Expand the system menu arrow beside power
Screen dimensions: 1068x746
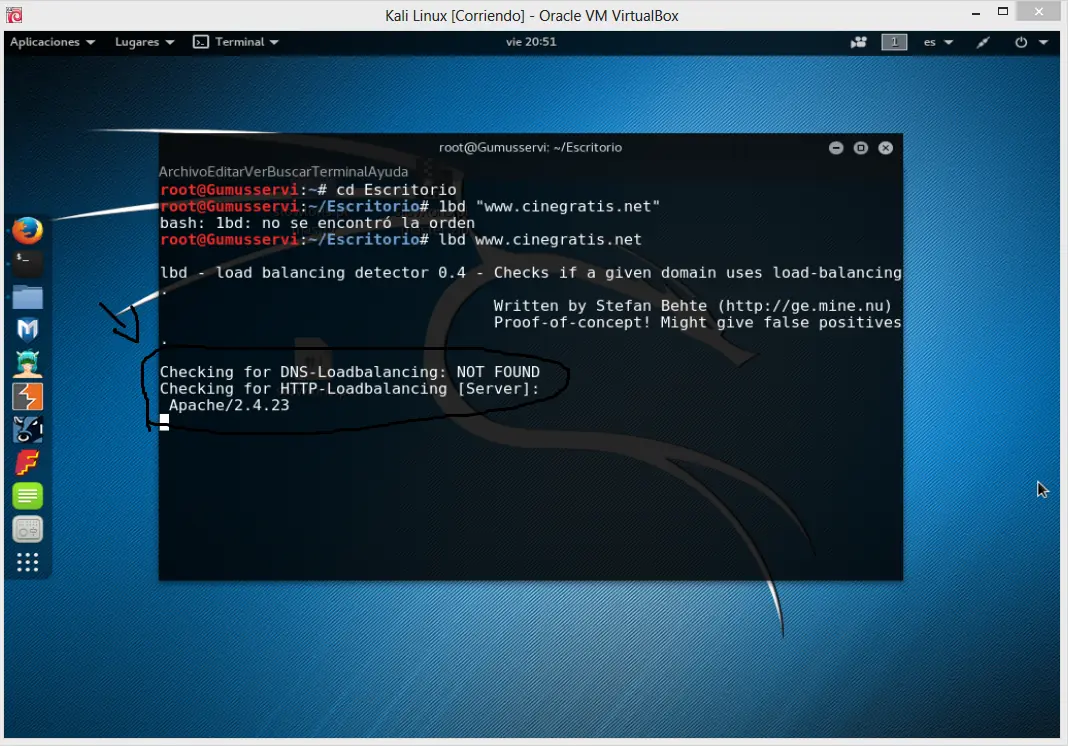pos(1043,42)
